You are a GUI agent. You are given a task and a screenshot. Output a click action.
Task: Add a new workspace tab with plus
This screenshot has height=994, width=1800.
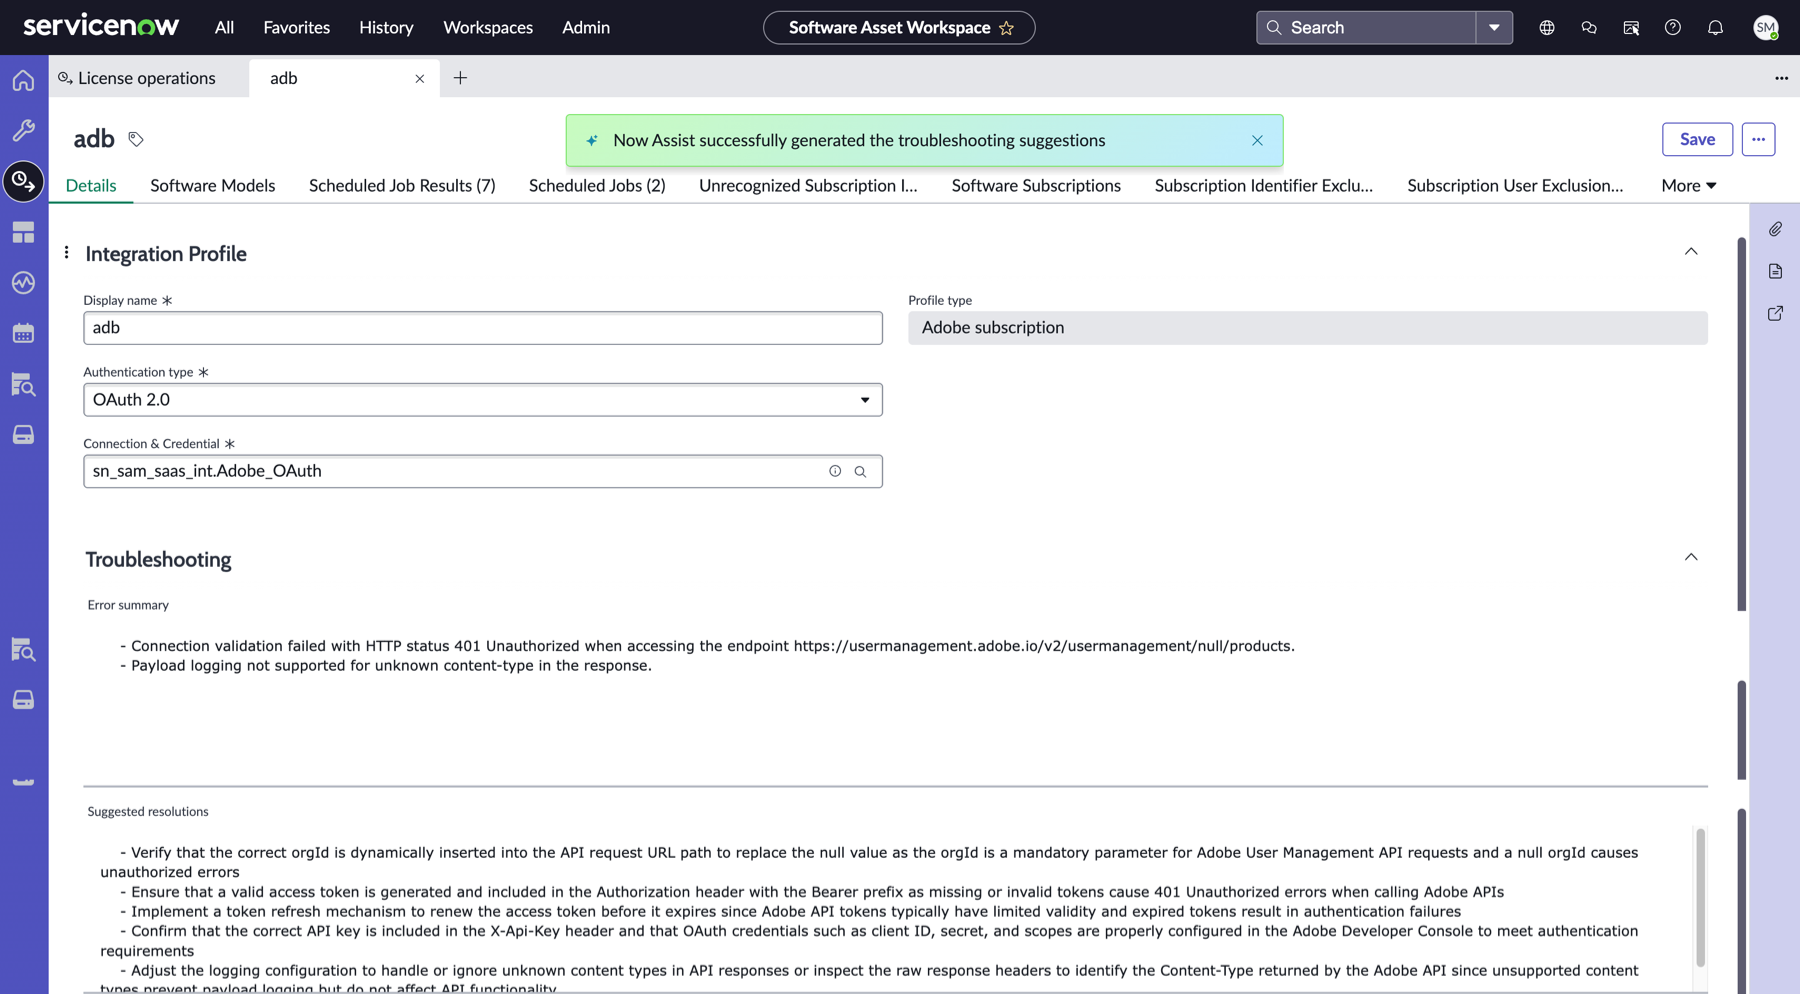click(460, 77)
